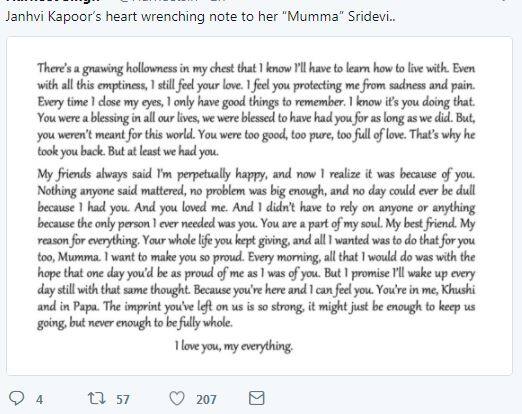Click the paragraph starting "My friends always said"
522x414 pixels.
256,248
